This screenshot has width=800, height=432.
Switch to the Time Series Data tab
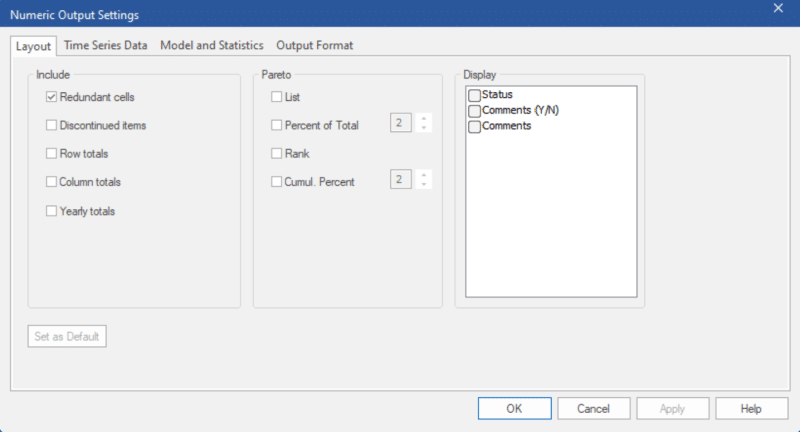coord(107,45)
